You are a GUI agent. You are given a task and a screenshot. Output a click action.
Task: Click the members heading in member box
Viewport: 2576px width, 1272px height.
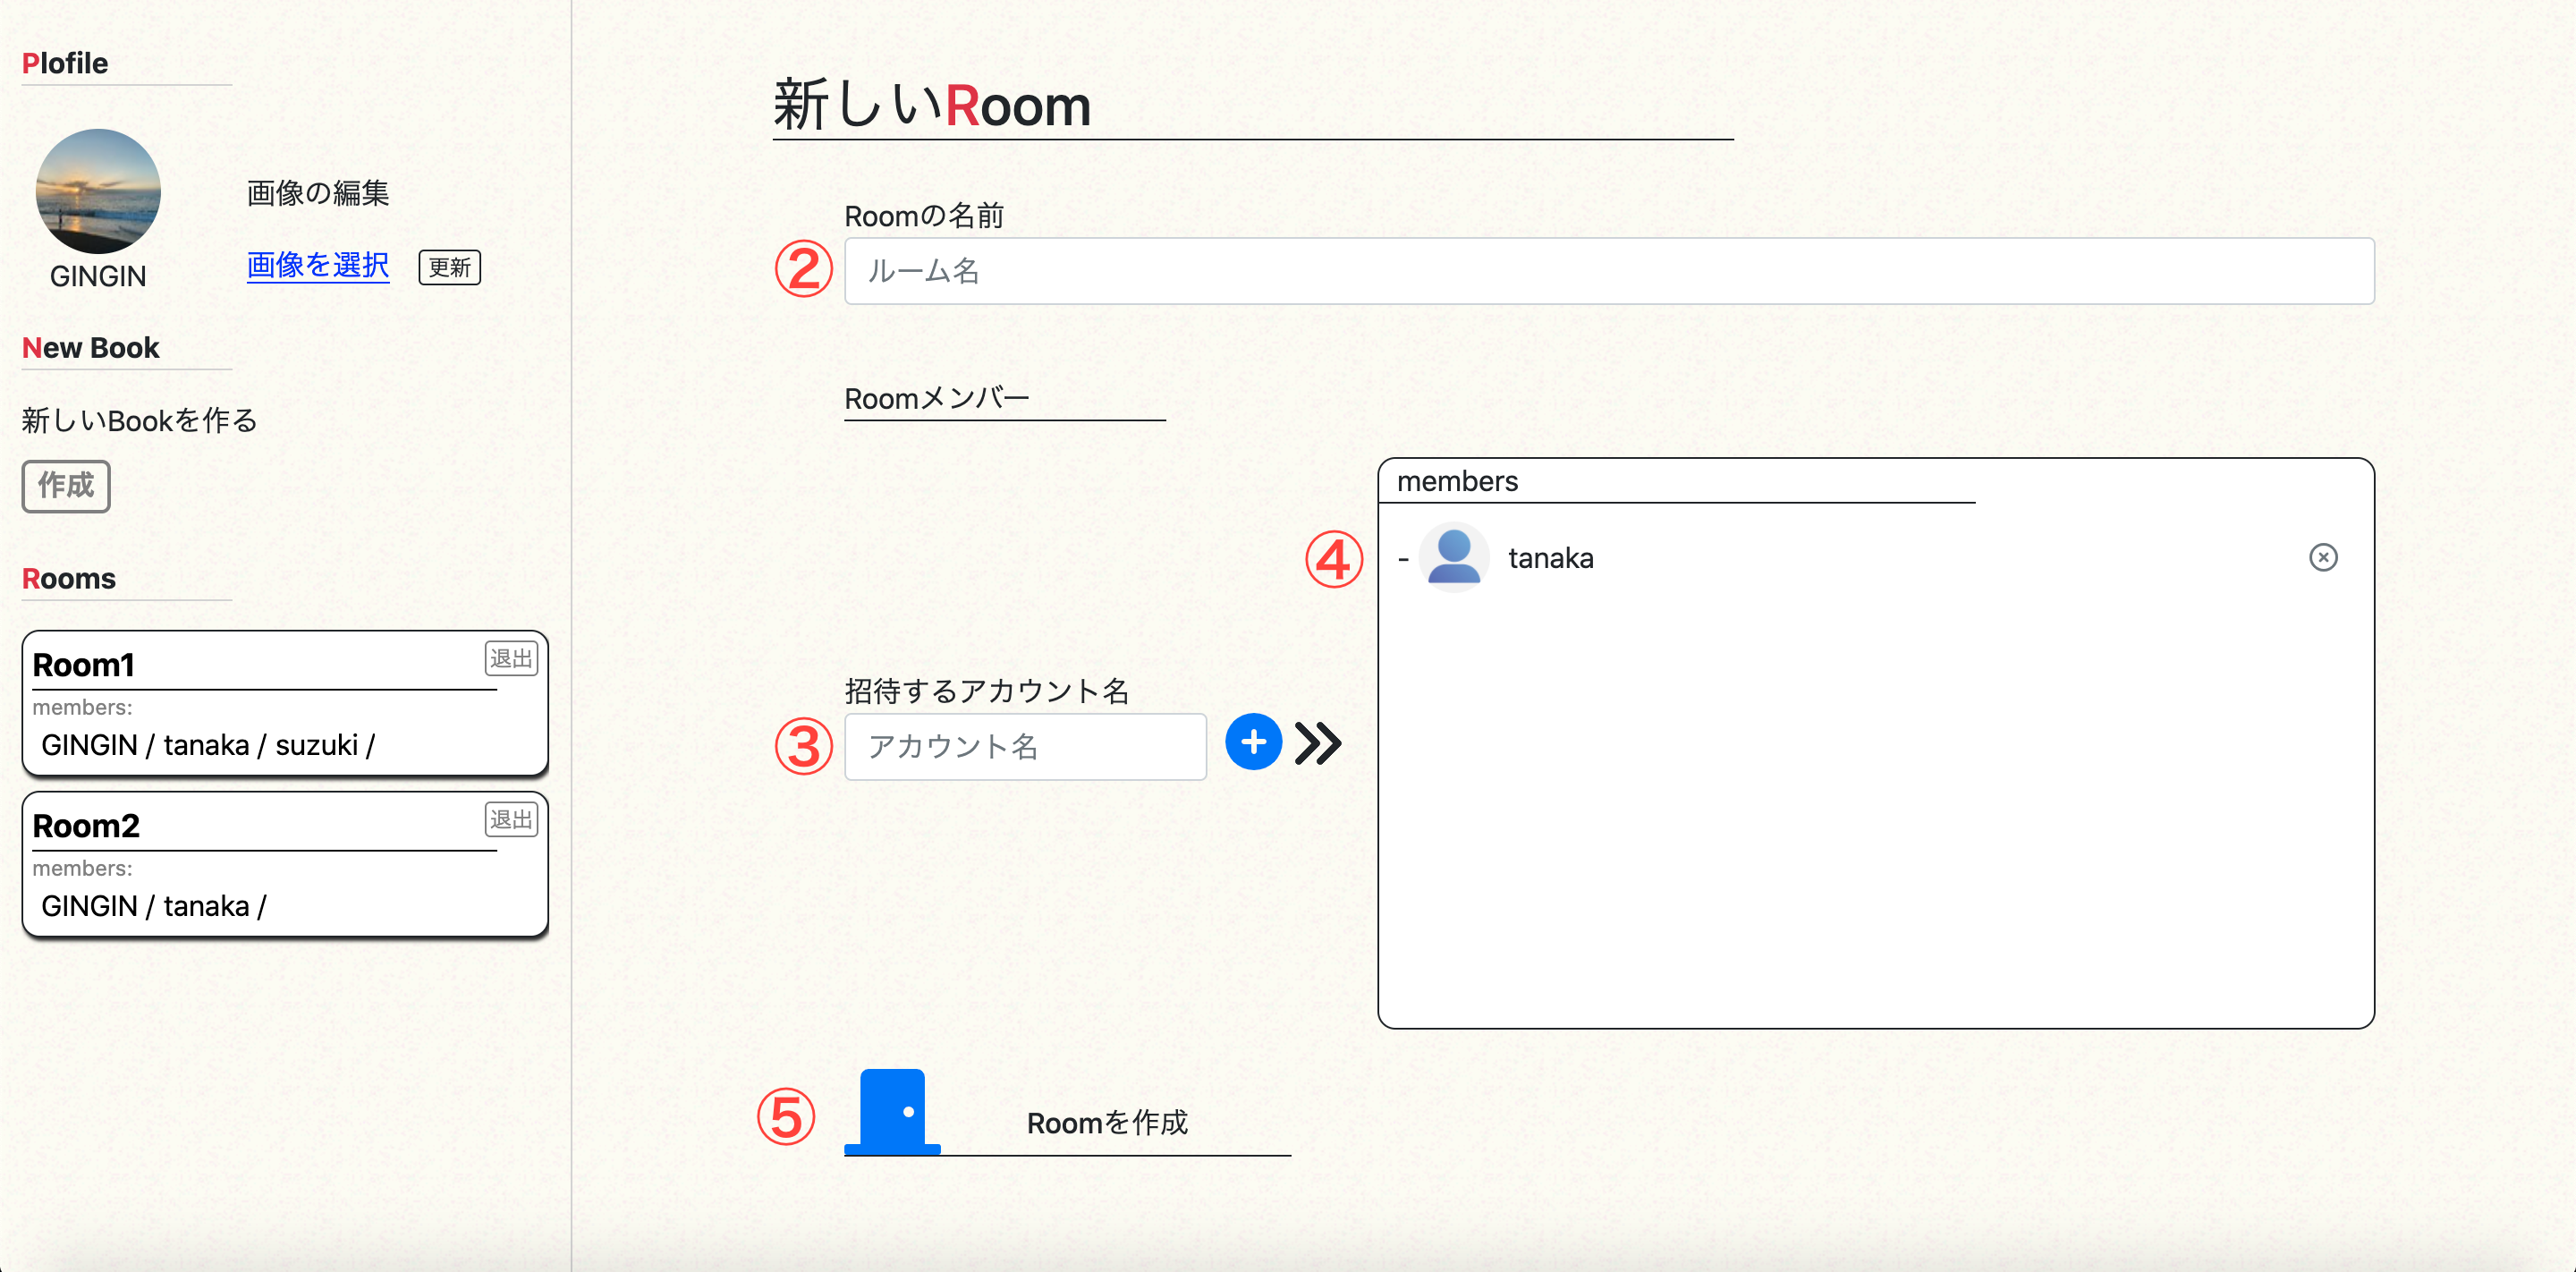(1457, 481)
